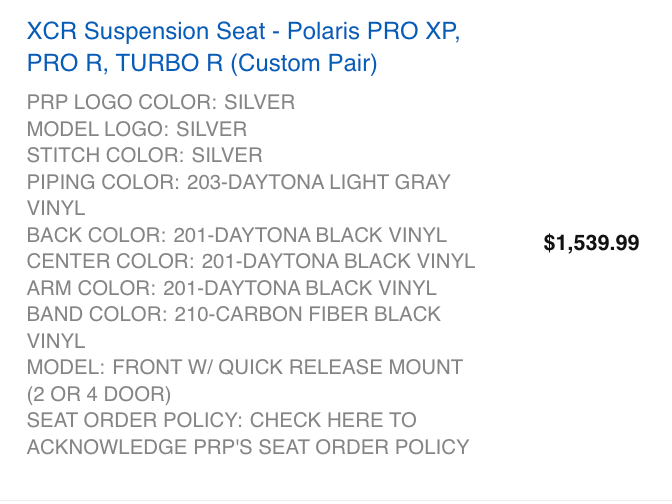
Task: Select the BACK COLOR label
Action: pos(96,235)
